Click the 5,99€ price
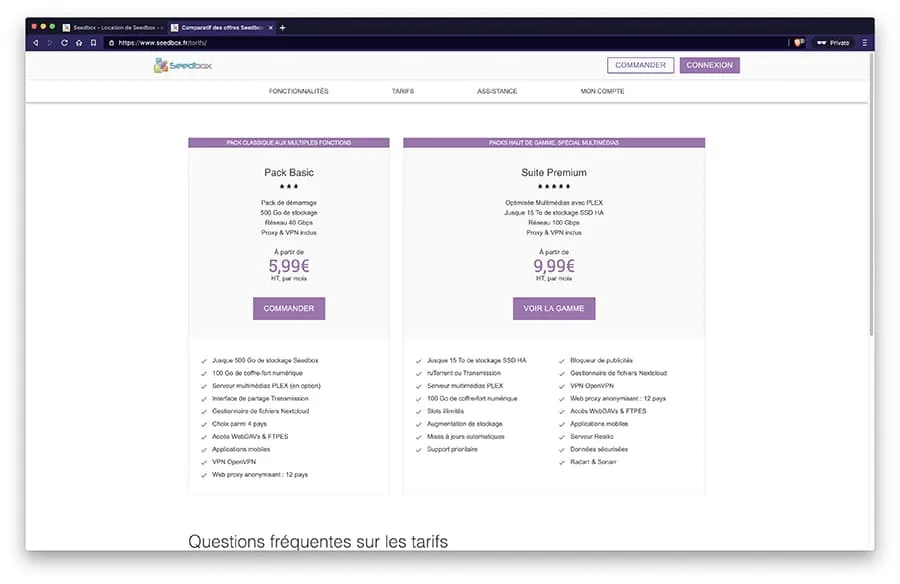The height and width of the screenshot is (584, 900). tap(289, 266)
